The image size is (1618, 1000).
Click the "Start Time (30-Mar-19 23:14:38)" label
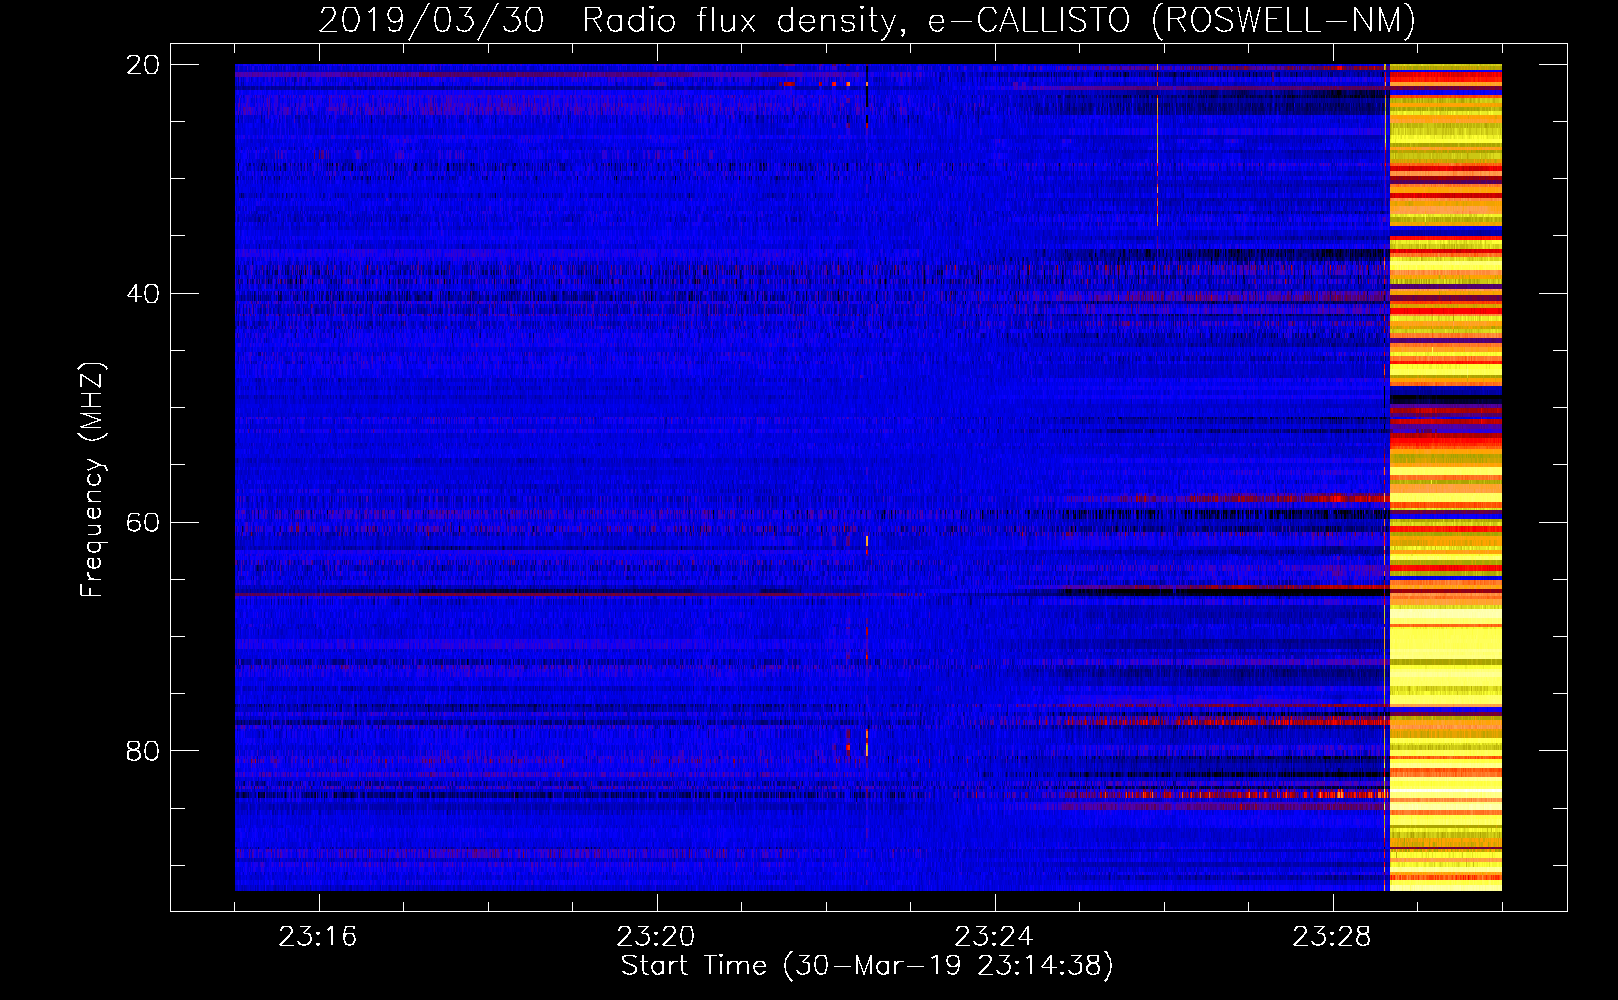pos(867,966)
